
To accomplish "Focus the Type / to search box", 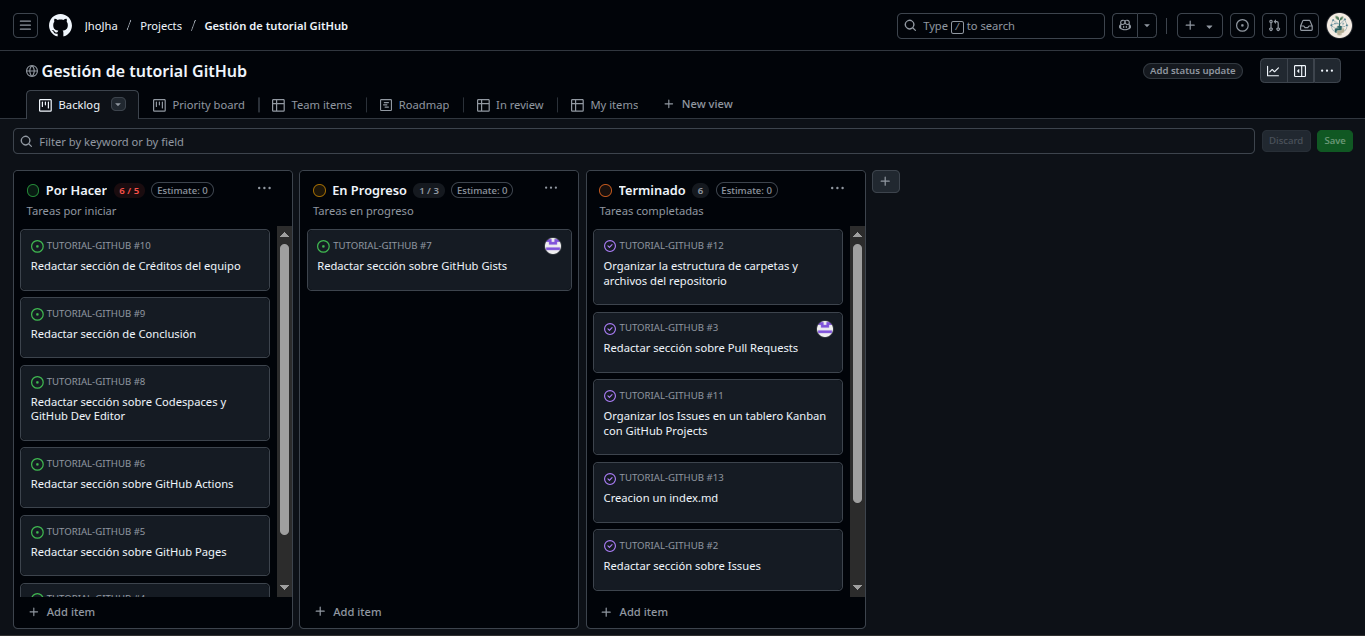I will (x=1001, y=26).
